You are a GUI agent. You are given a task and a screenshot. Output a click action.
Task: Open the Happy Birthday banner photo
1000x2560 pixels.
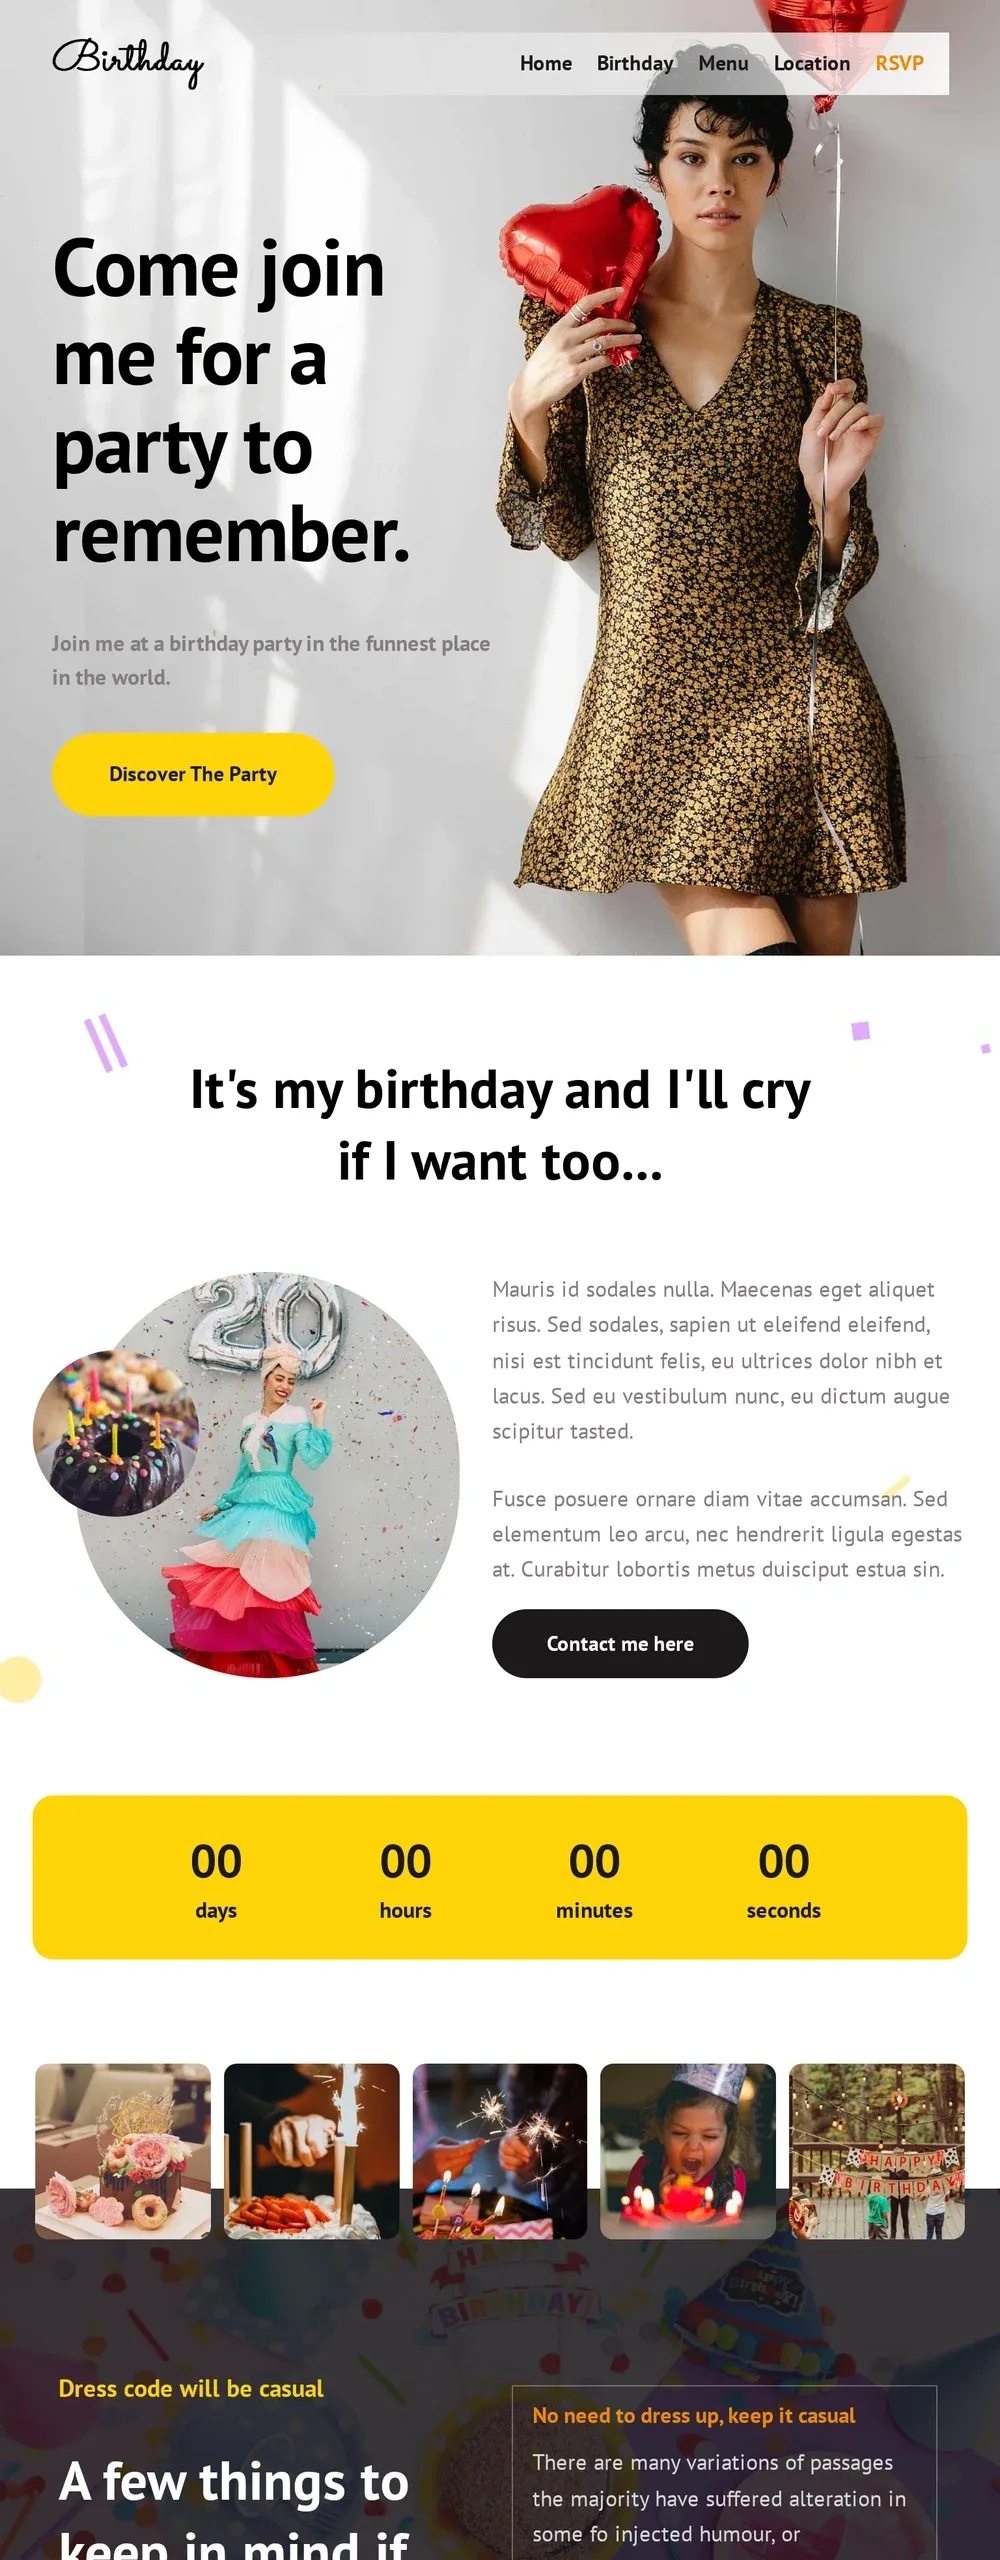(877, 2150)
